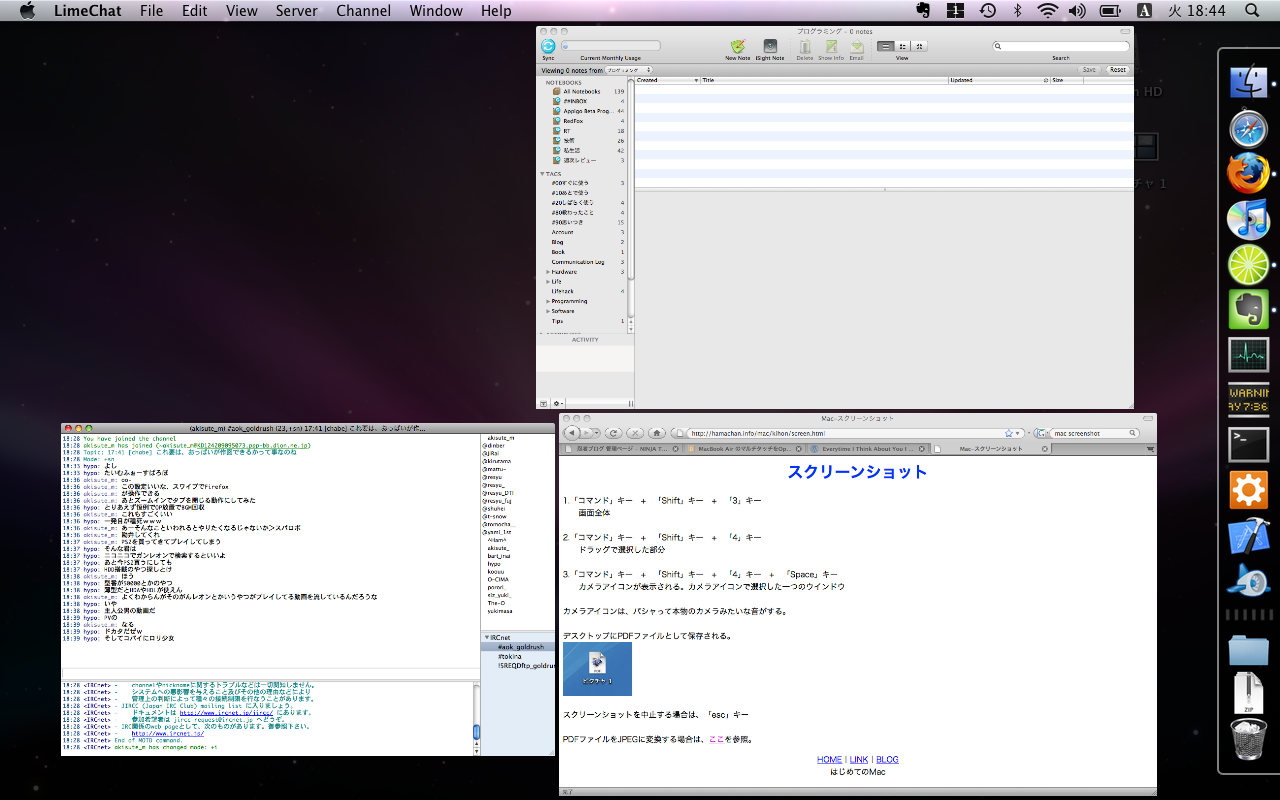Open the orange gear app in the Dock
This screenshot has height=800, width=1280.
(x=1248, y=490)
